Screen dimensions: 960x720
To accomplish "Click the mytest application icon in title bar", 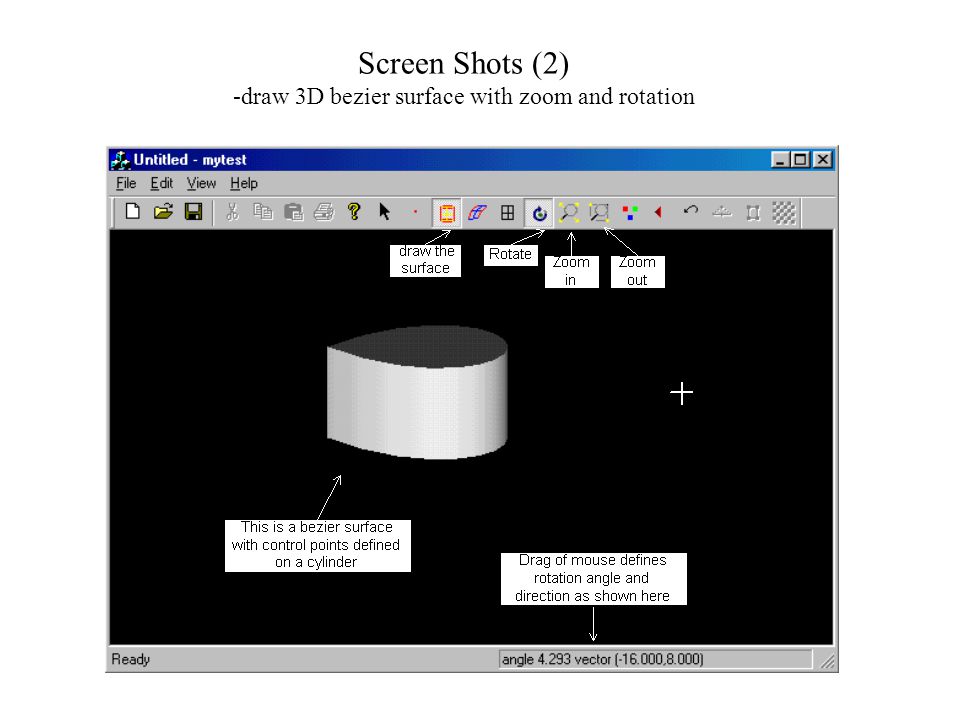I will (121, 160).
